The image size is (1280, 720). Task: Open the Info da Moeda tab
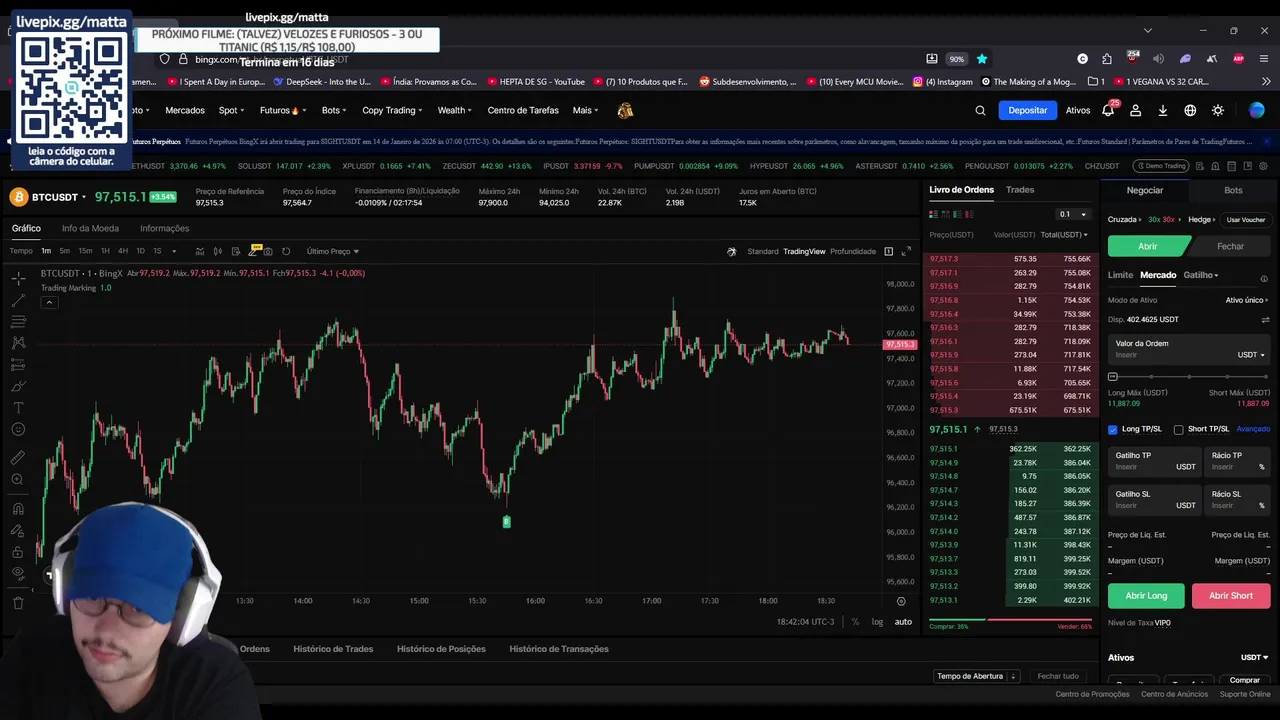[90, 228]
